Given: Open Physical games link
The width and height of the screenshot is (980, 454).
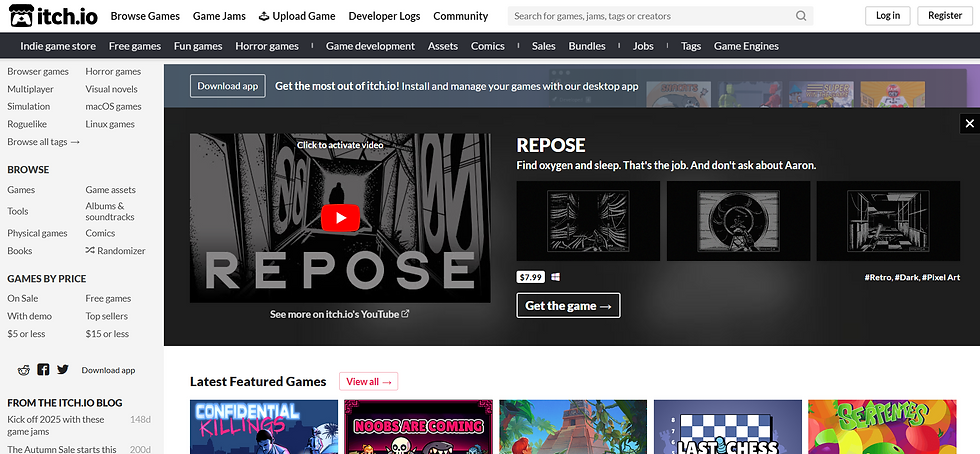Looking at the screenshot, I should pos(38,233).
